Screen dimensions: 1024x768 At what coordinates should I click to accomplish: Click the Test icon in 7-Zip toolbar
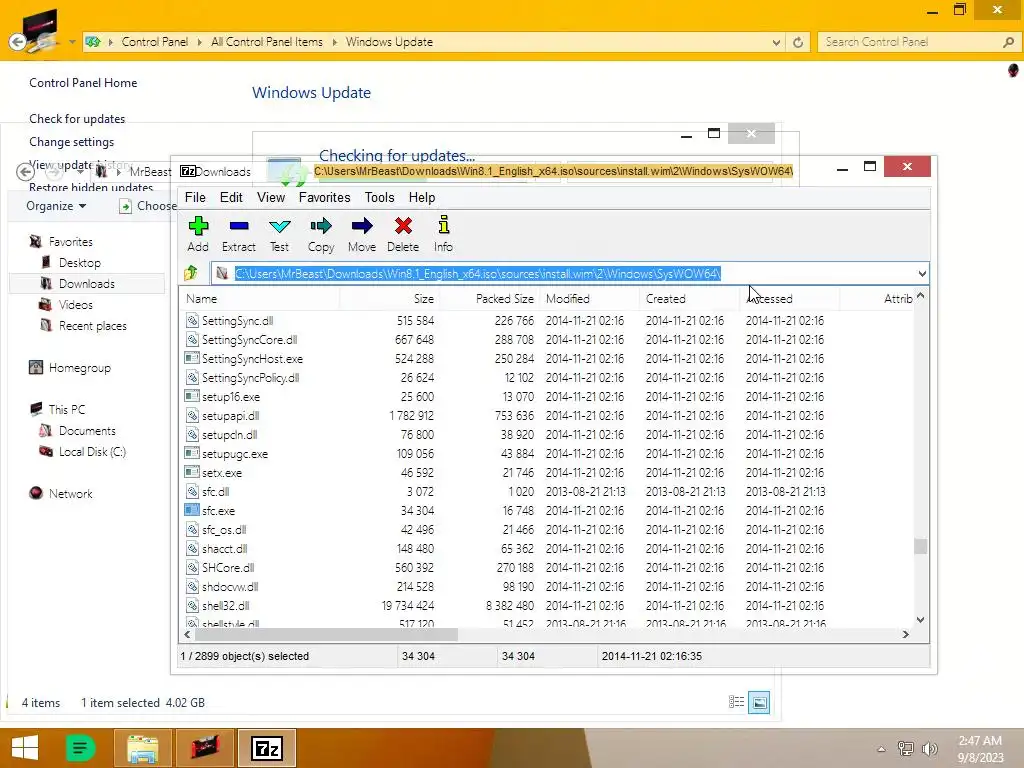tap(280, 226)
